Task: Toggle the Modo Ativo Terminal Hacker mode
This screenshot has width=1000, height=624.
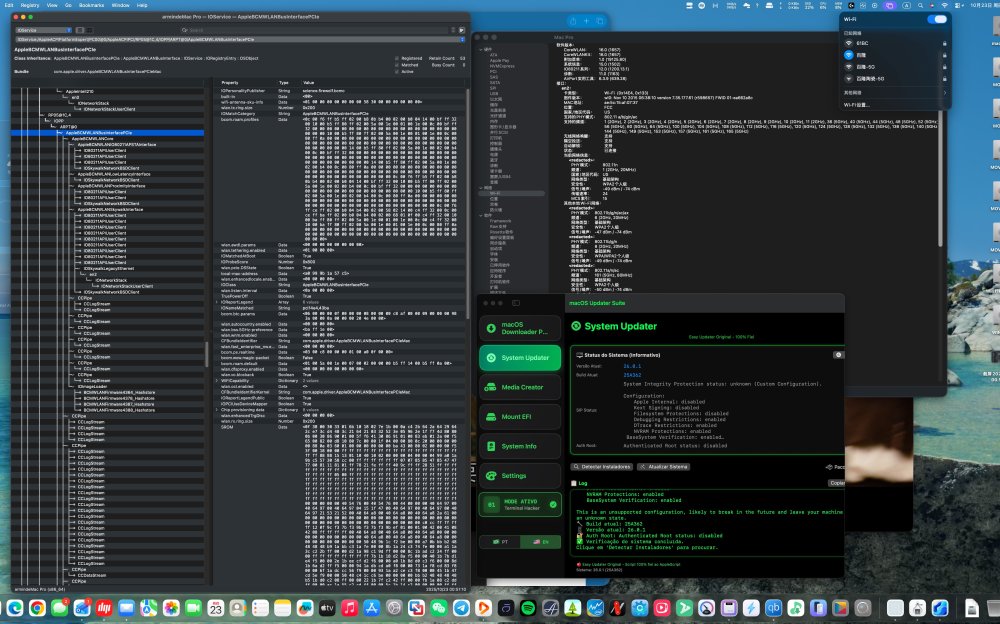Action: coord(520,504)
